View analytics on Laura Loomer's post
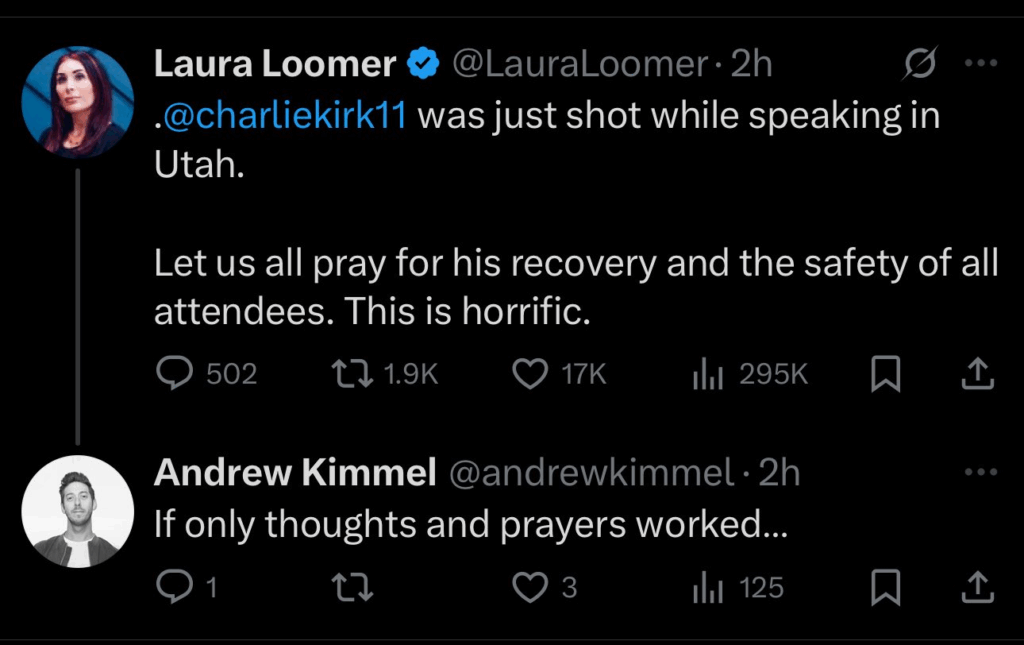Image resolution: width=1024 pixels, height=645 pixels. coord(708,374)
